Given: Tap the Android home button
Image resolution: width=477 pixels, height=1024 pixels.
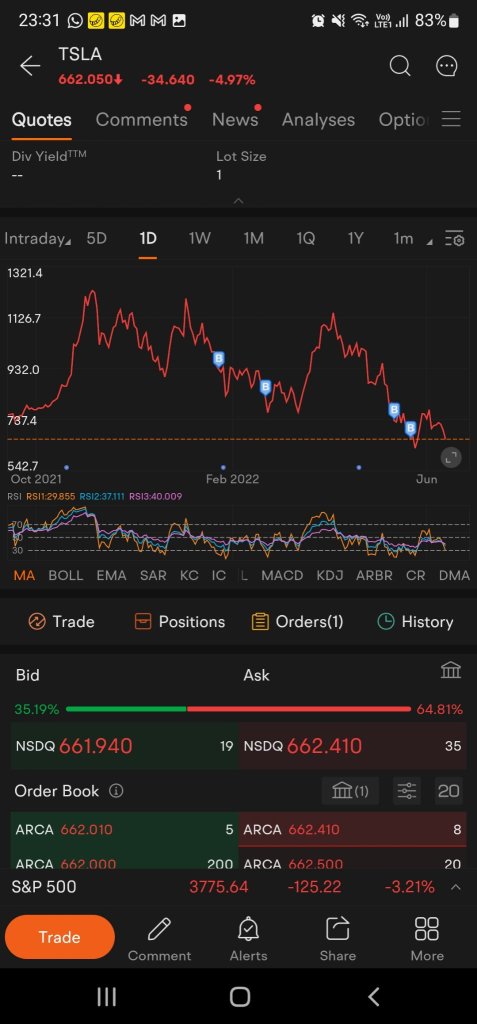Looking at the screenshot, I should click(x=240, y=997).
